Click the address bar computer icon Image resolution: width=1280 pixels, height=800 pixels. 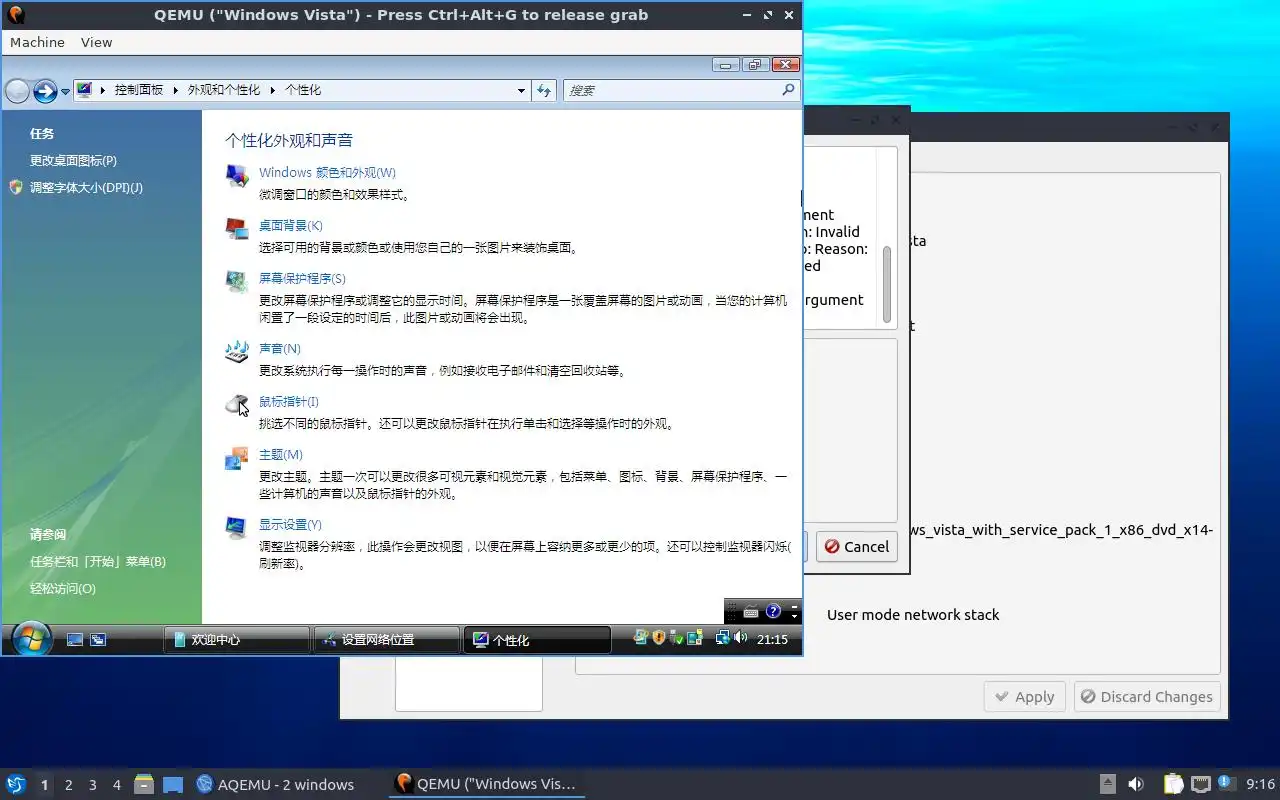pyautogui.click(x=84, y=90)
